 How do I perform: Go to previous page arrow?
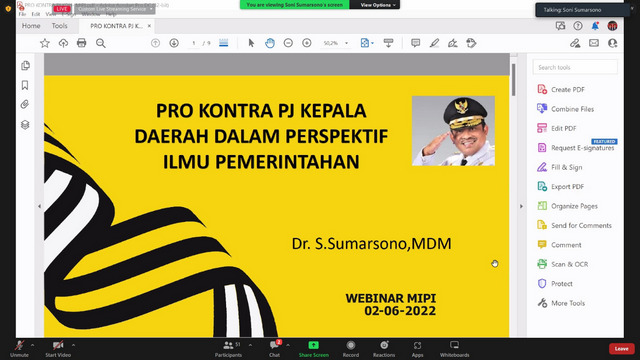pos(156,43)
